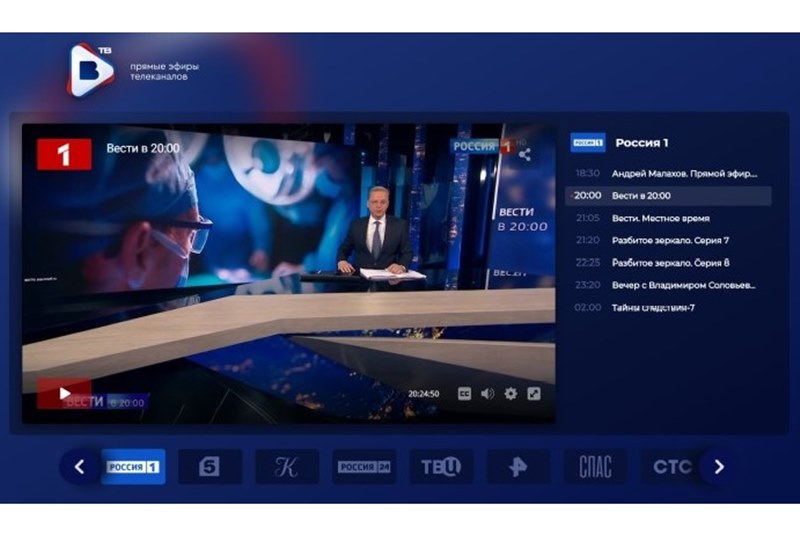
Task: Open player settings gear
Action: coord(511,394)
